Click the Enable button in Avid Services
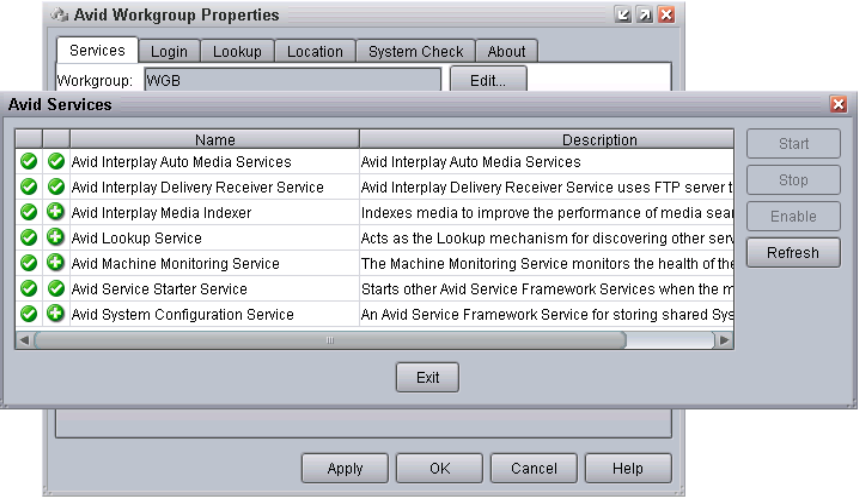The height and width of the screenshot is (498, 859). (793, 216)
